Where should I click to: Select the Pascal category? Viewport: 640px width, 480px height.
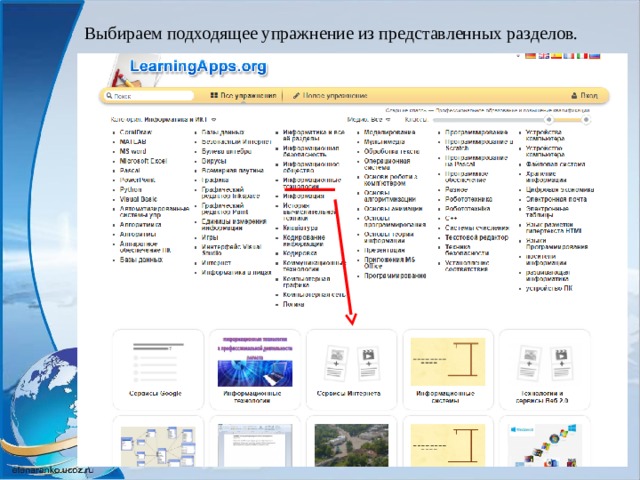coord(130,171)
